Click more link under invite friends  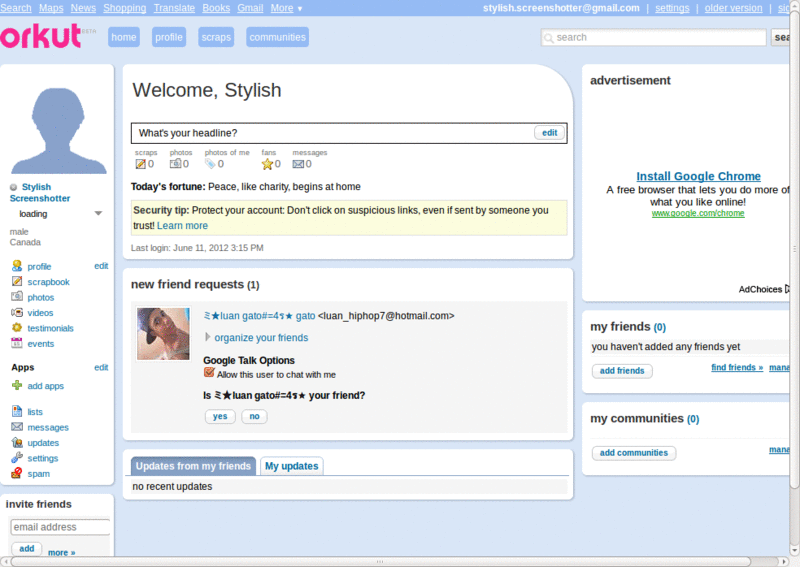pyautogui.click(x=61, y=552)
